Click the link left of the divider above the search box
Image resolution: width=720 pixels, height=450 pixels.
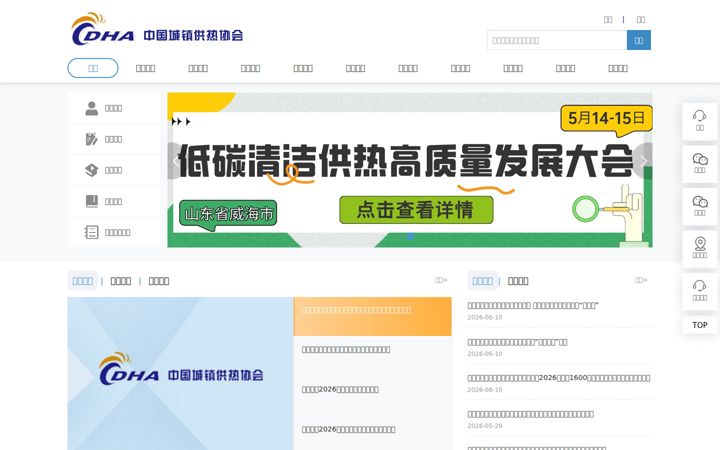pos(608,20)
